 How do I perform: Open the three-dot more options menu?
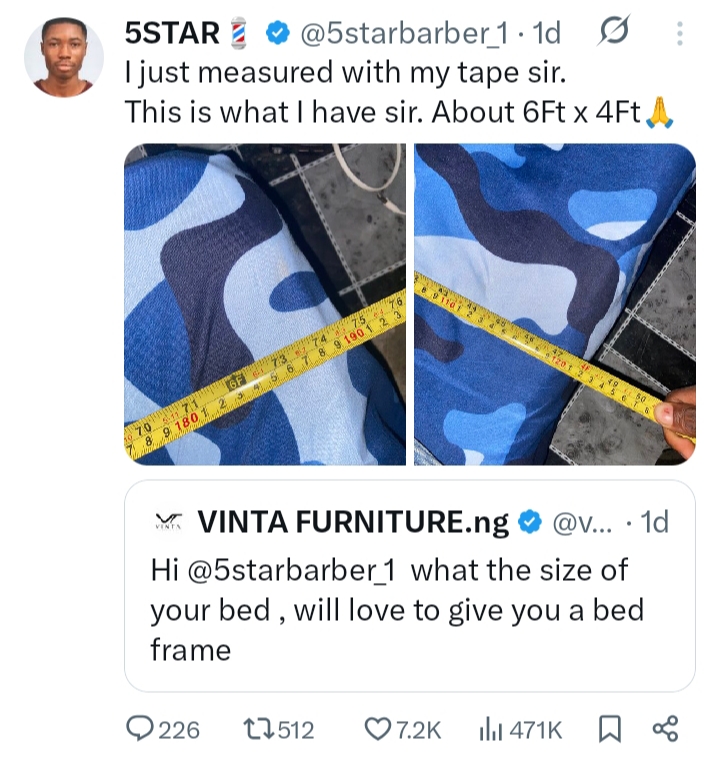point(680,34)
